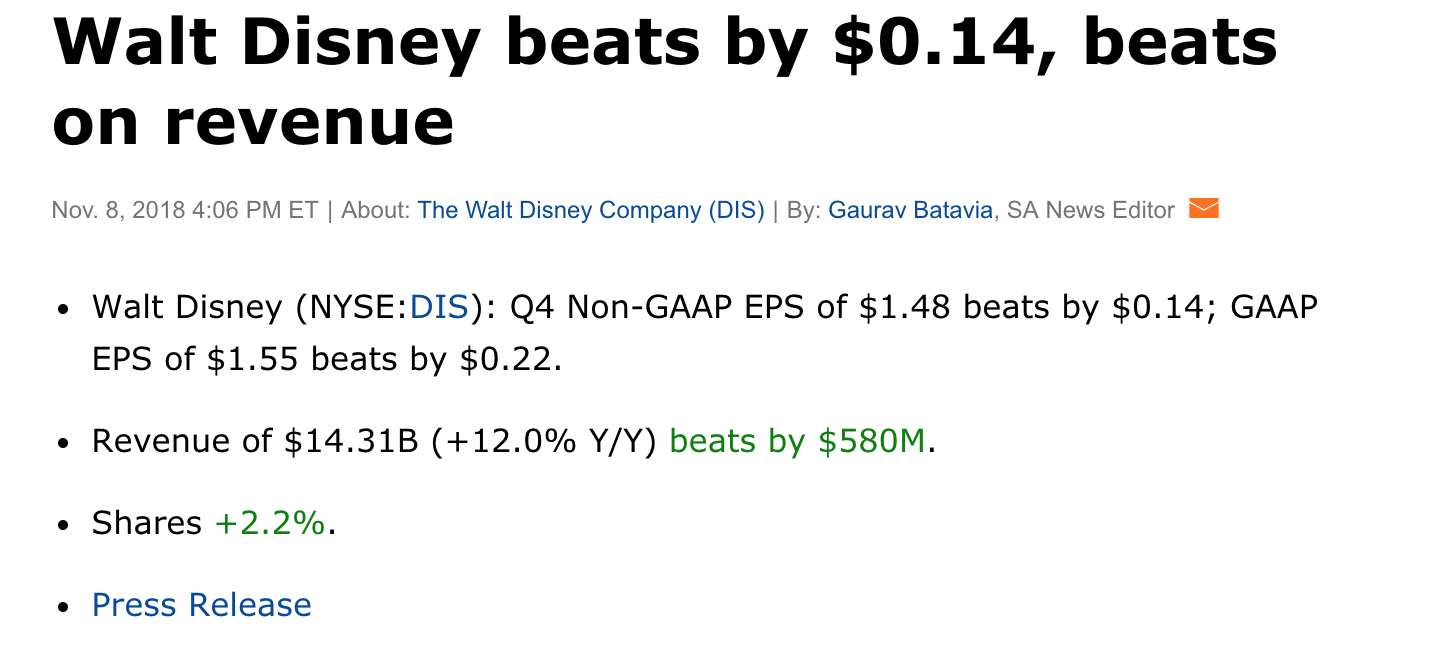1436x660 pixels.
Task: Click the Nov. 8, 2018 timestamp
Action: [x=185, y=210]
